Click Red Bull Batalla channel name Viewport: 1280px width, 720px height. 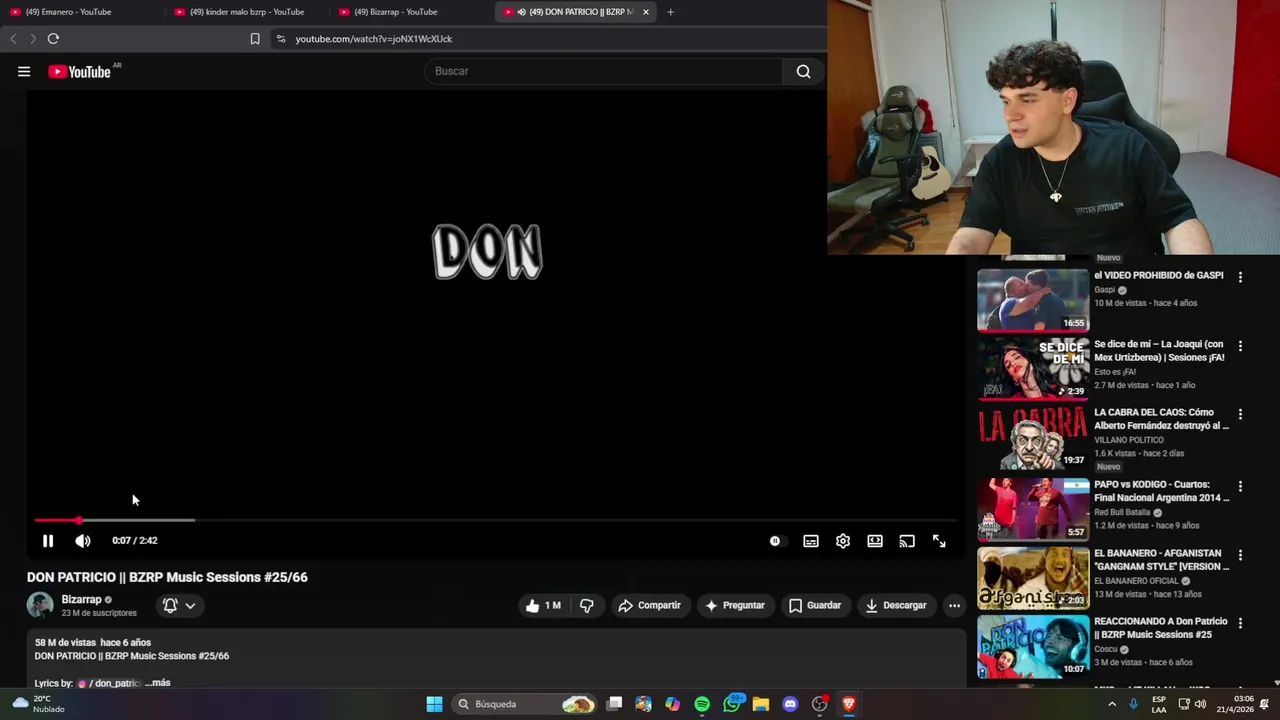click(1122, 512)
